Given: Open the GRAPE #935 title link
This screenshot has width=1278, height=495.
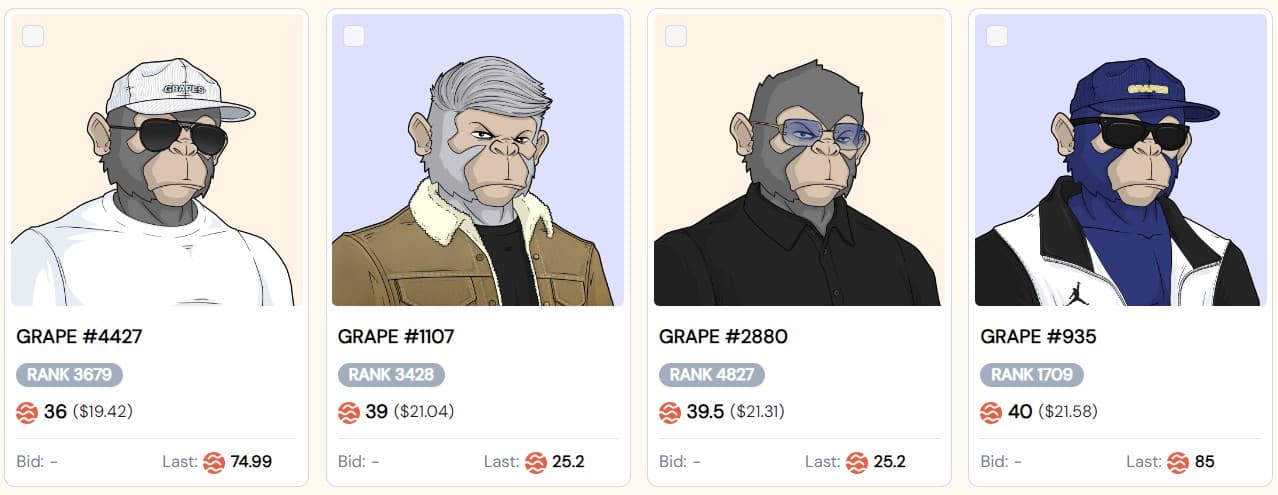Looking at the screenshot, I should click(x=1038, y=337).
